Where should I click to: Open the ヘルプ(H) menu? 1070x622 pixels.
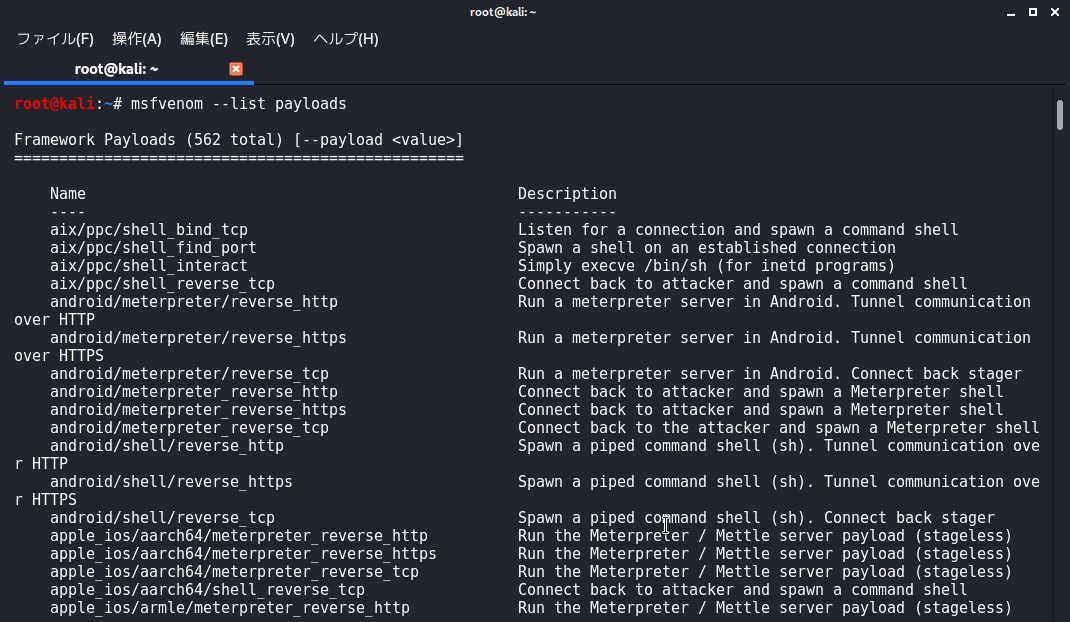point(345,39)
